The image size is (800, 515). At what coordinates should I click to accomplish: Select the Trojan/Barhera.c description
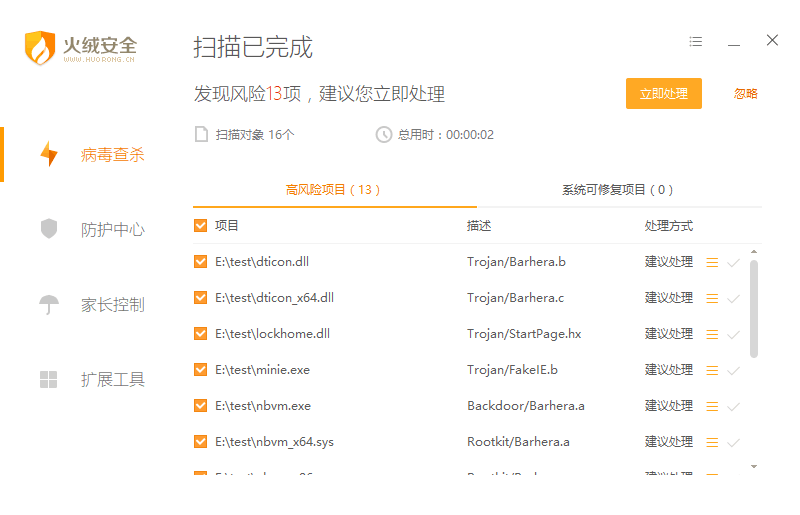point(515,298)
